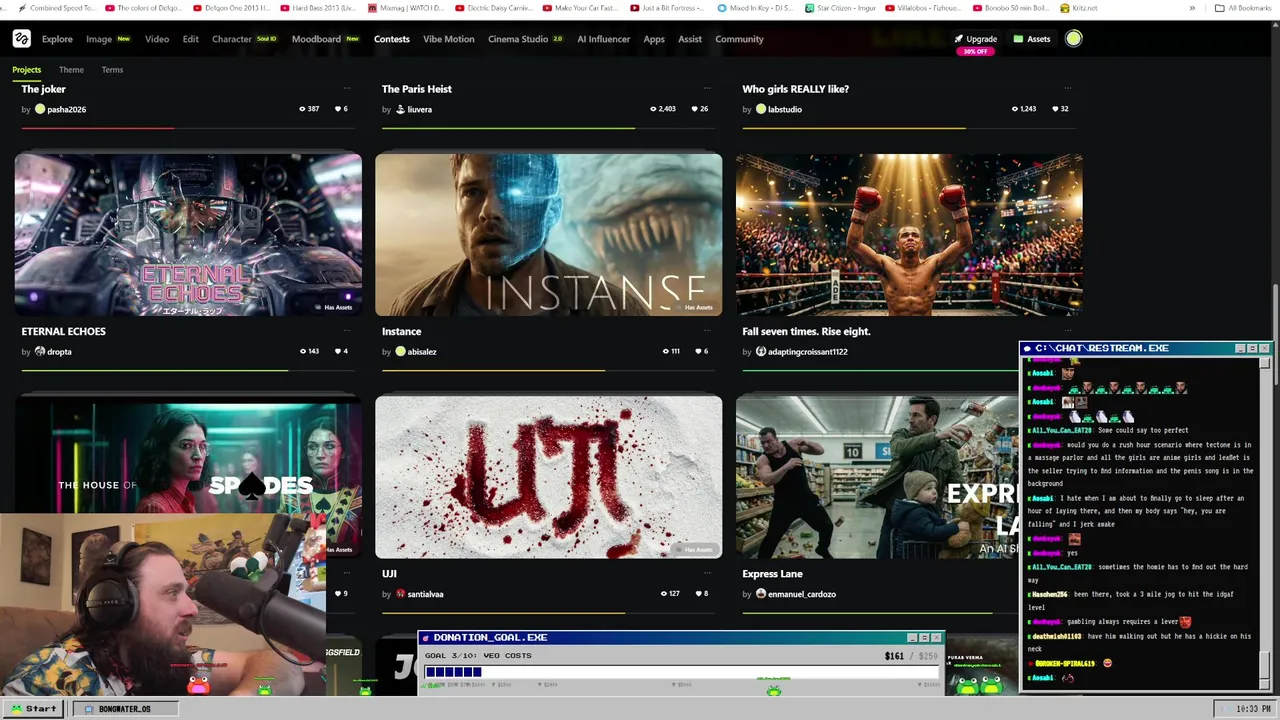The height and width of the screenshot is (720, 1280).
Task: Open the Express Lane thumbnail
Action: click(876, 477)
